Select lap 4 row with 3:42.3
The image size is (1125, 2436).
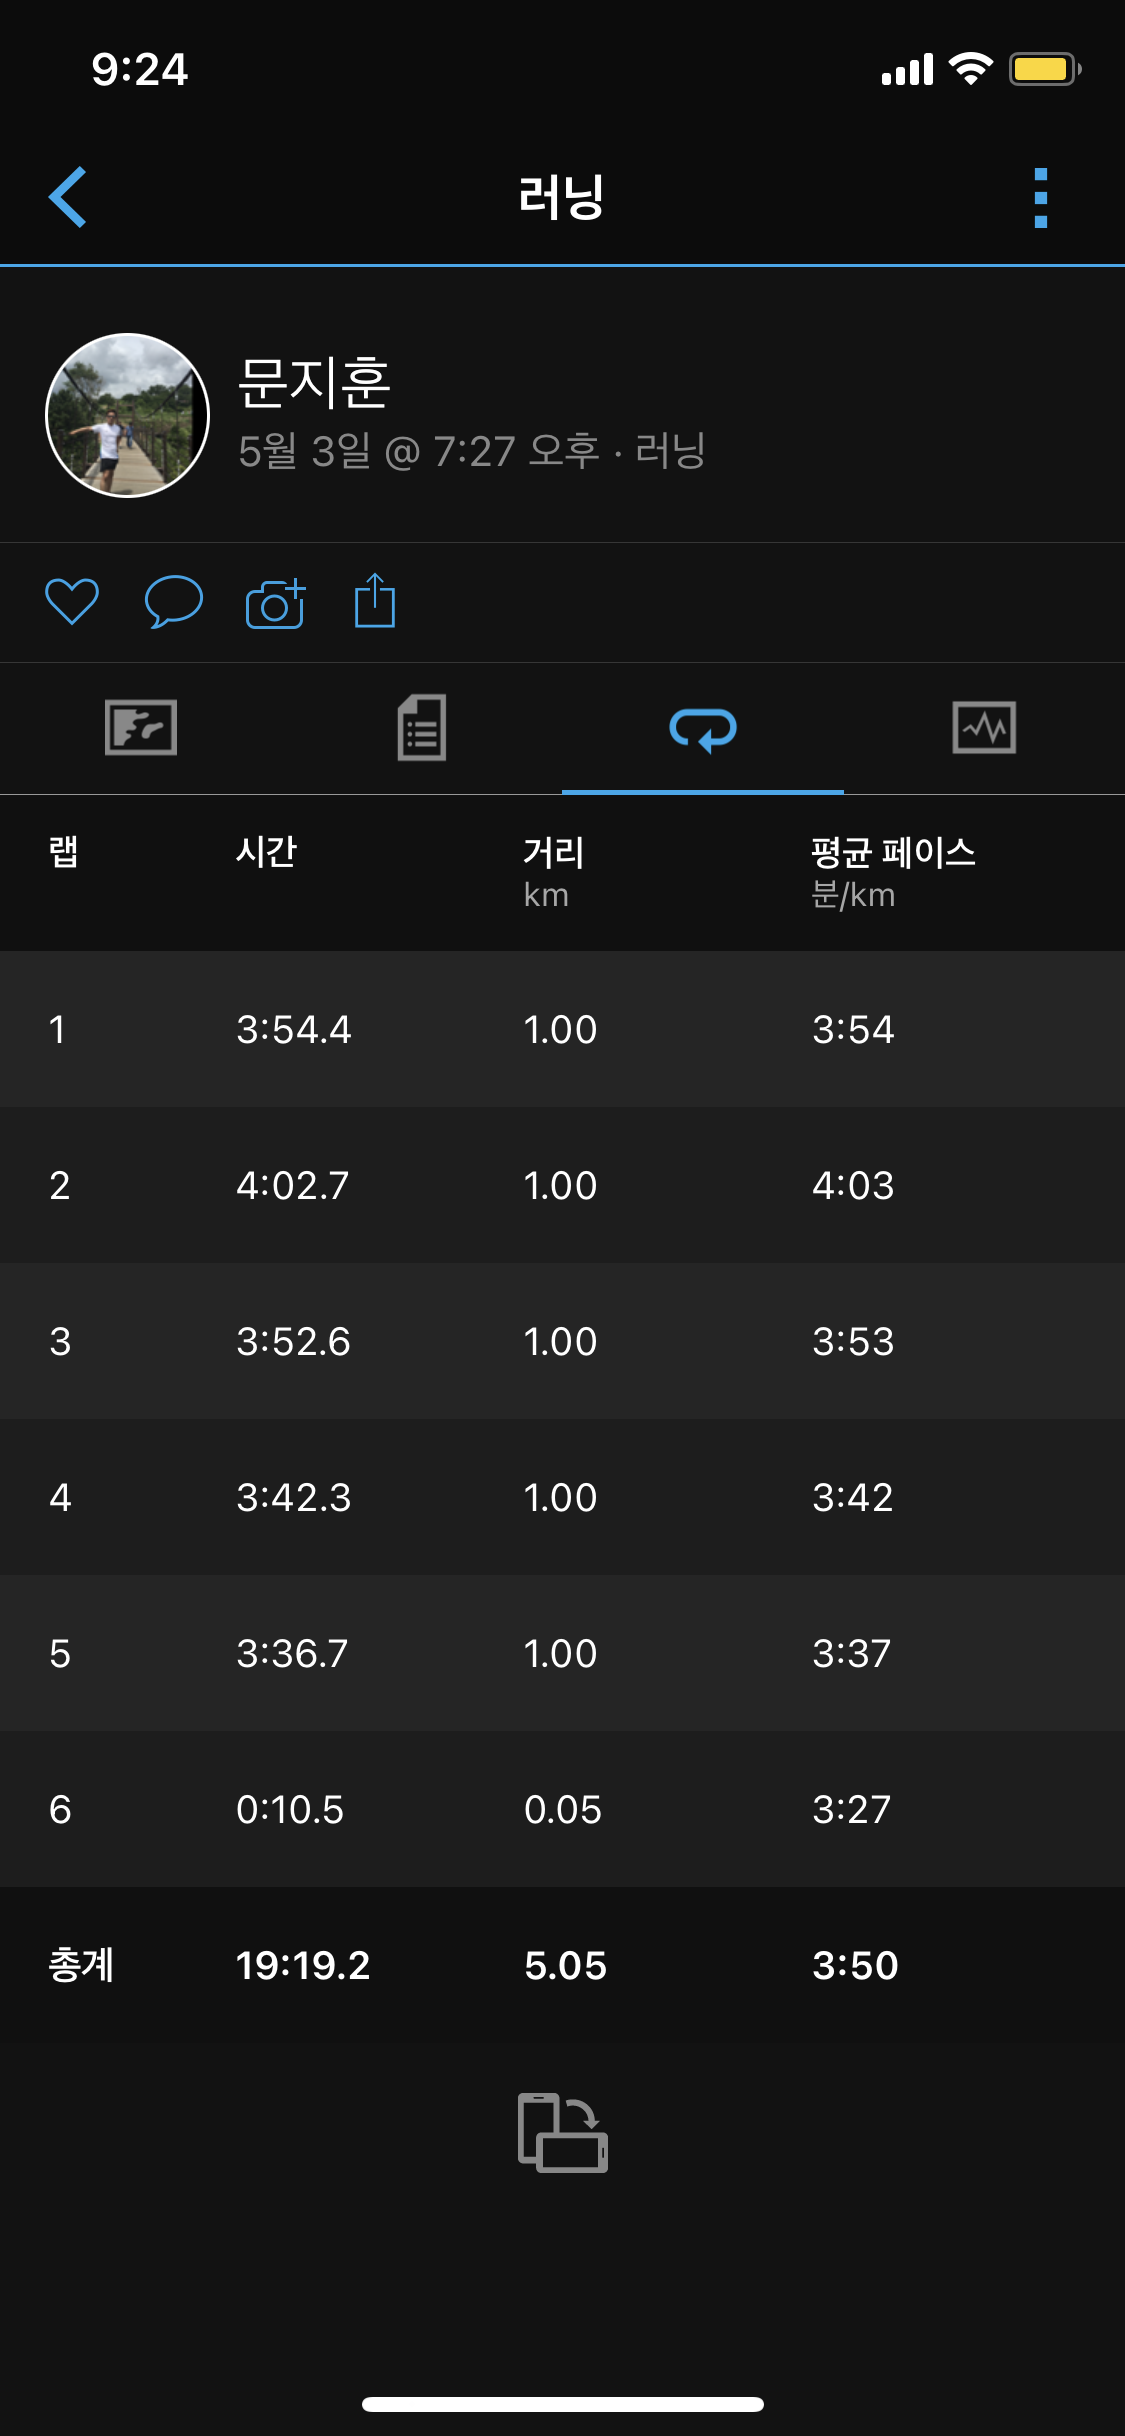(x=562, y=1497)
